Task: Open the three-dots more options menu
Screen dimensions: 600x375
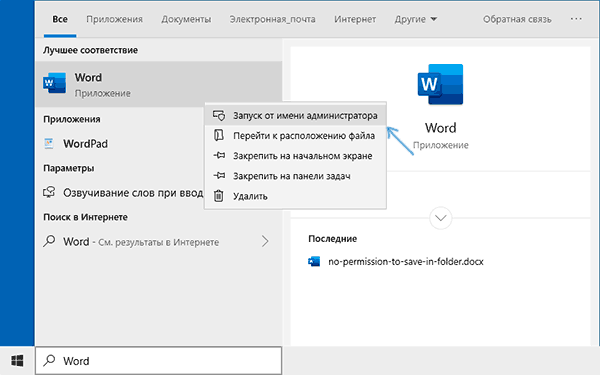Action: (576, 19)
